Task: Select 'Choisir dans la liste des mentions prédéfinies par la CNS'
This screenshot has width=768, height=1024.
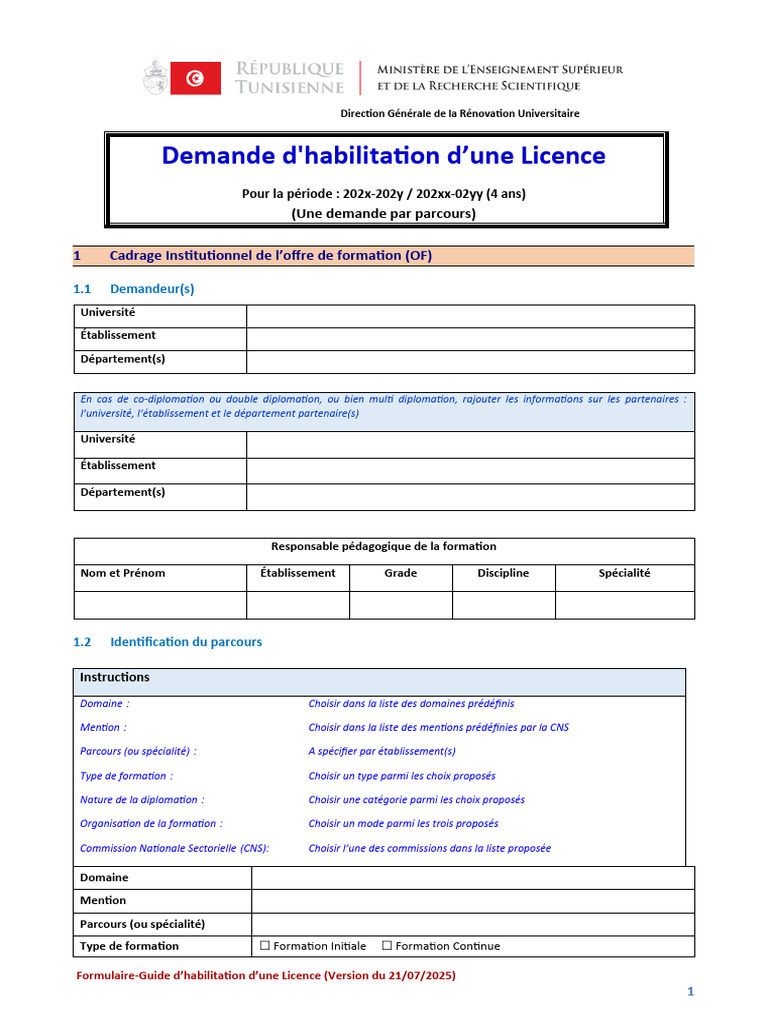Action: [438, 728]
